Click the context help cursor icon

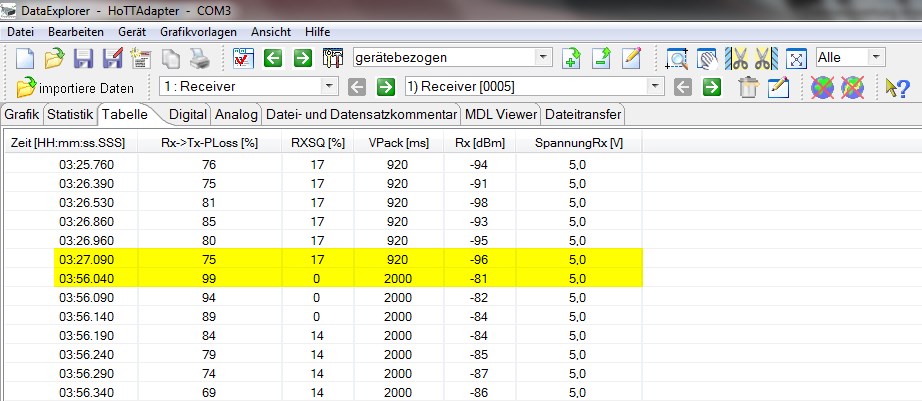tap(897, 88)
